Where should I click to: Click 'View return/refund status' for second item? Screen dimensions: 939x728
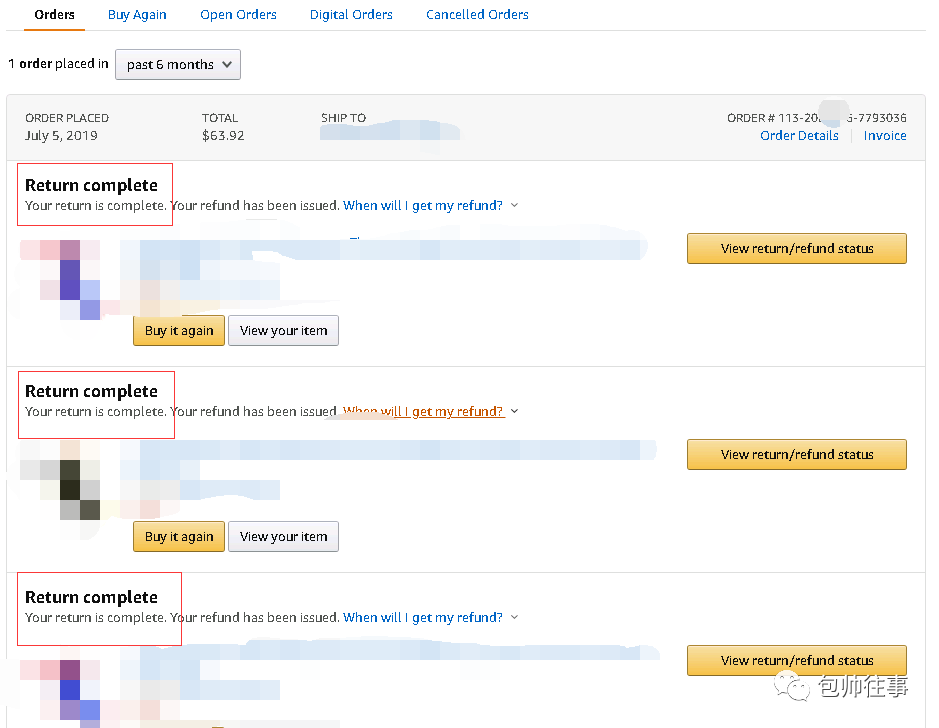coord(796,455)
